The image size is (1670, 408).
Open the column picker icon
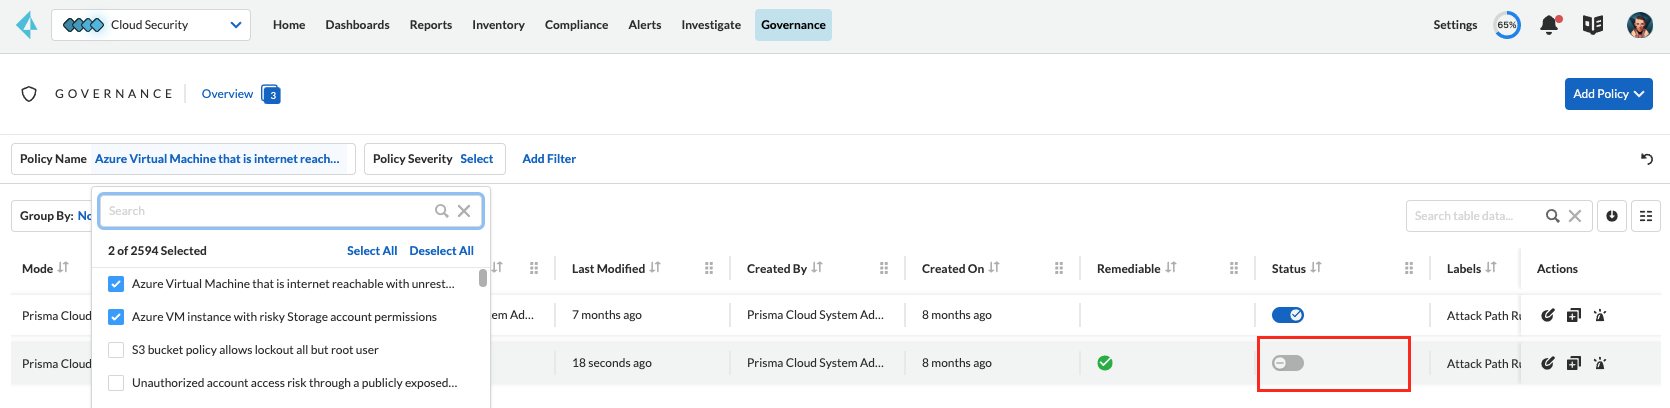pyautogui.click(x=1646, y=216)
